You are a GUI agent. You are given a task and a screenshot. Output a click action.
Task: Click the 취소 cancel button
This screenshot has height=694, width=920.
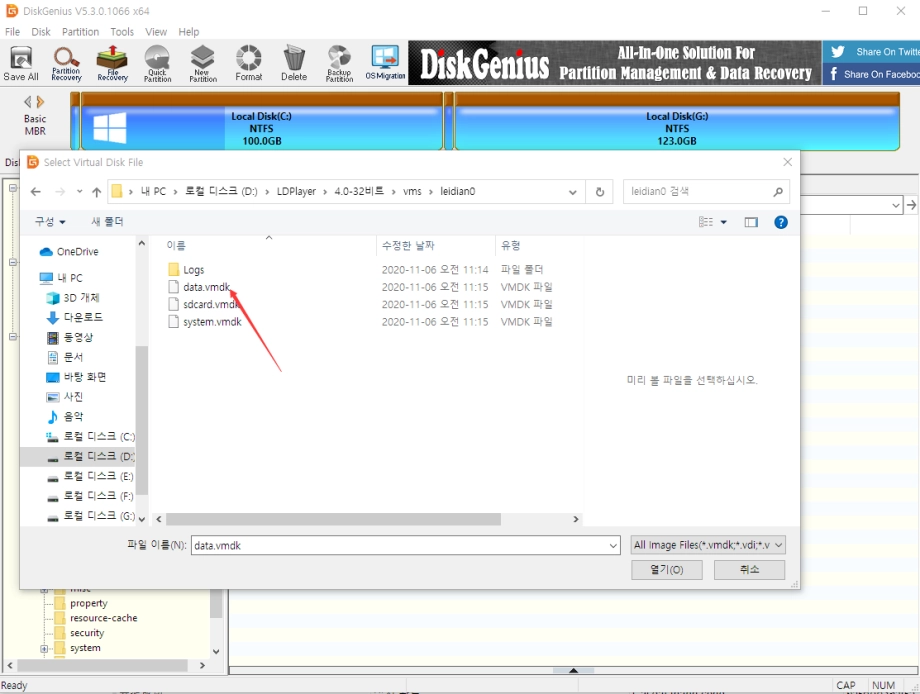click(x=749, y=570)
